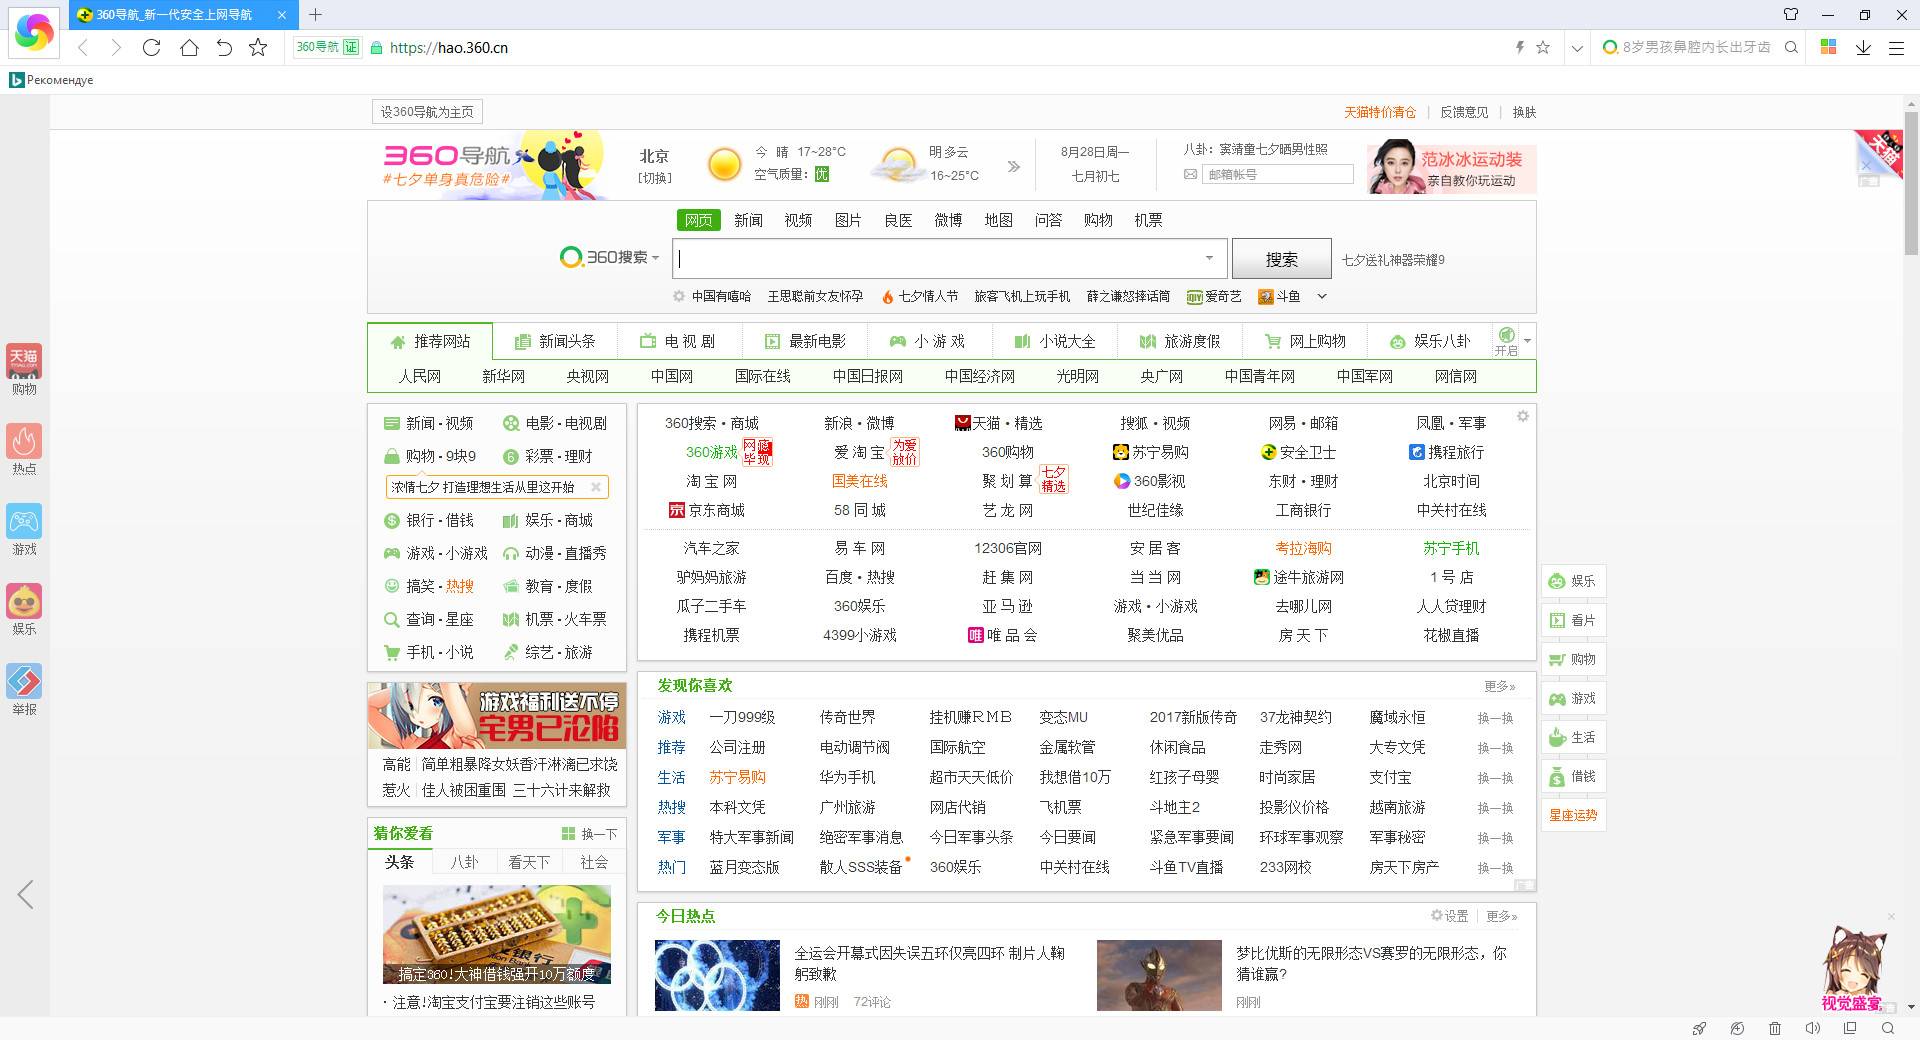Reload the page with refresh icon
Viewport: 1920px width, 1040px height.
click(x=151, y=47)
